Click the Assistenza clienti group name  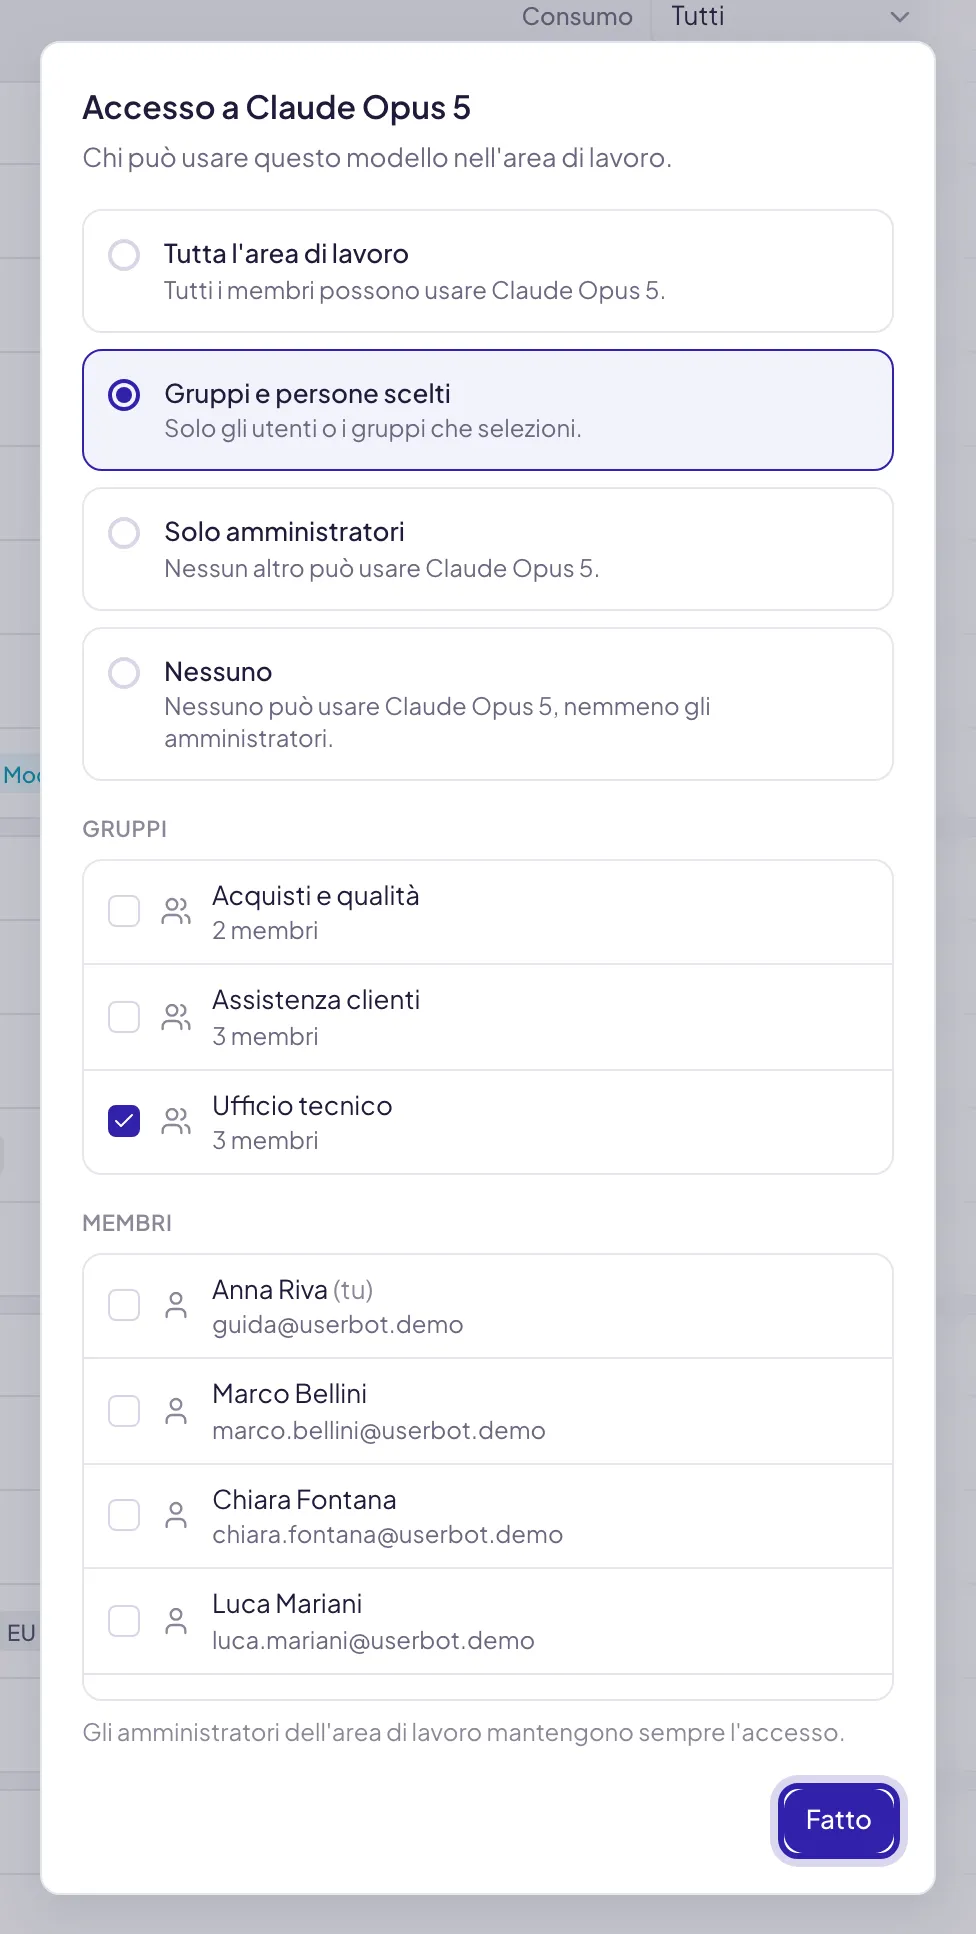coord(316,1000)
